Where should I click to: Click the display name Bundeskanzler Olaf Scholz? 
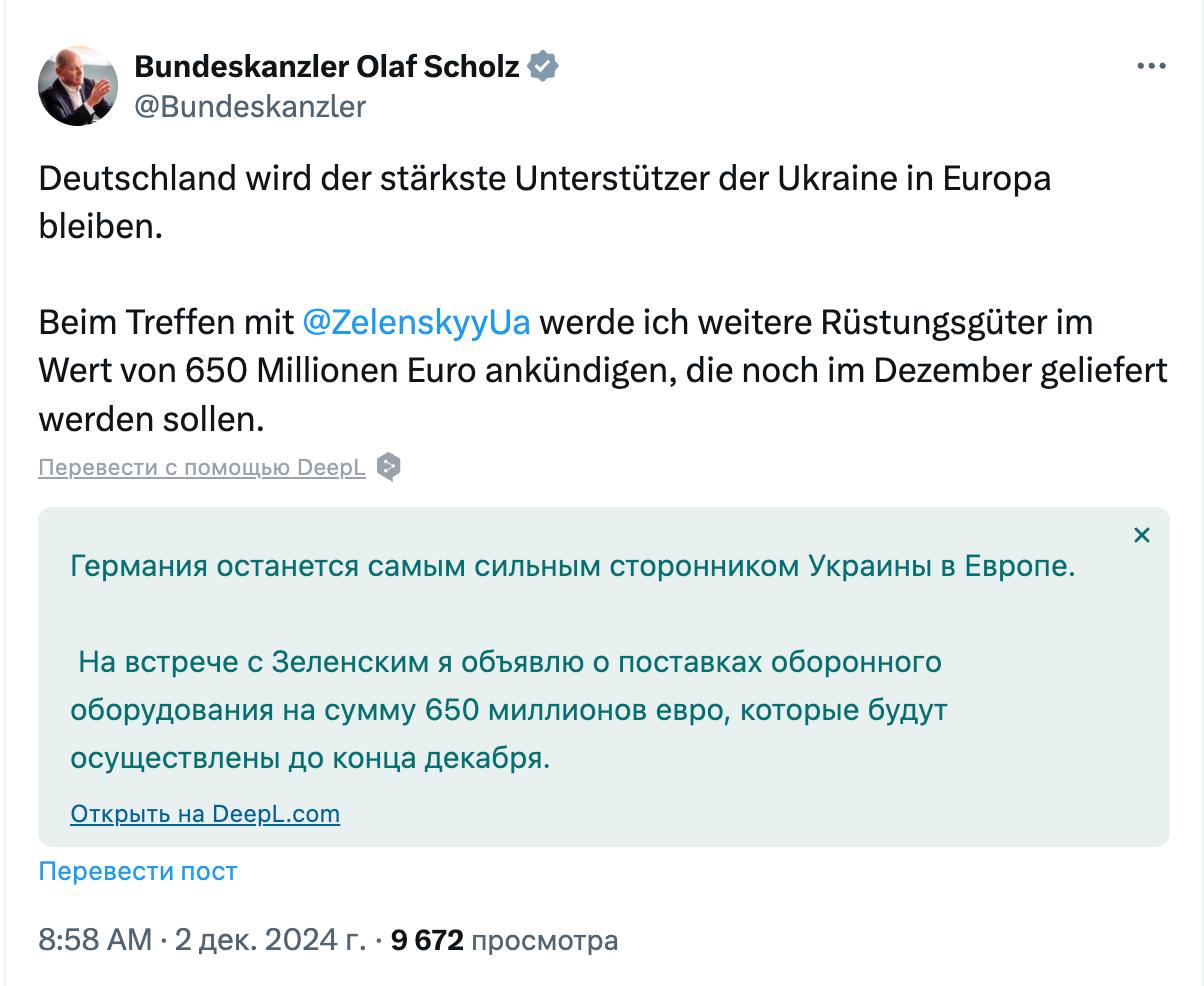tap(327, 67)
